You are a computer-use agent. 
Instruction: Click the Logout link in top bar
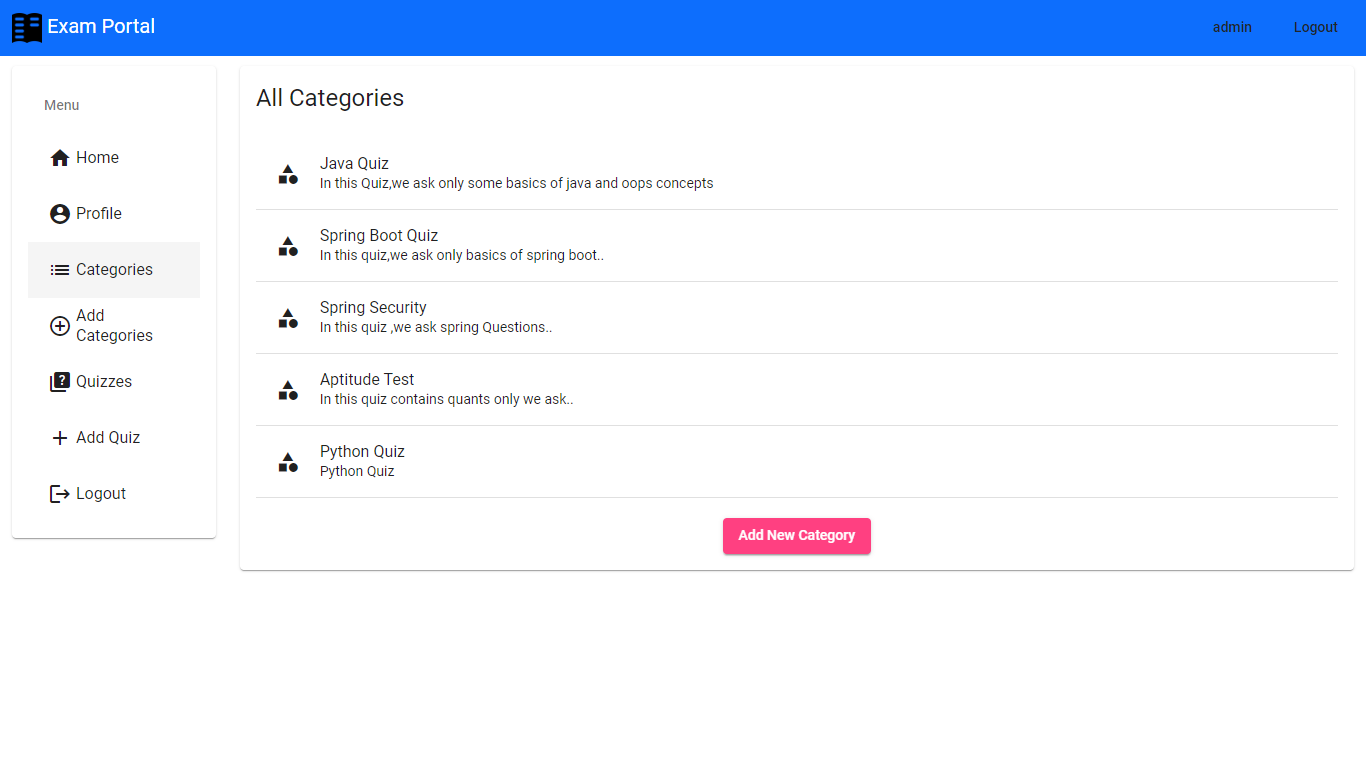pyautogui.click(x=1315, y=27)
